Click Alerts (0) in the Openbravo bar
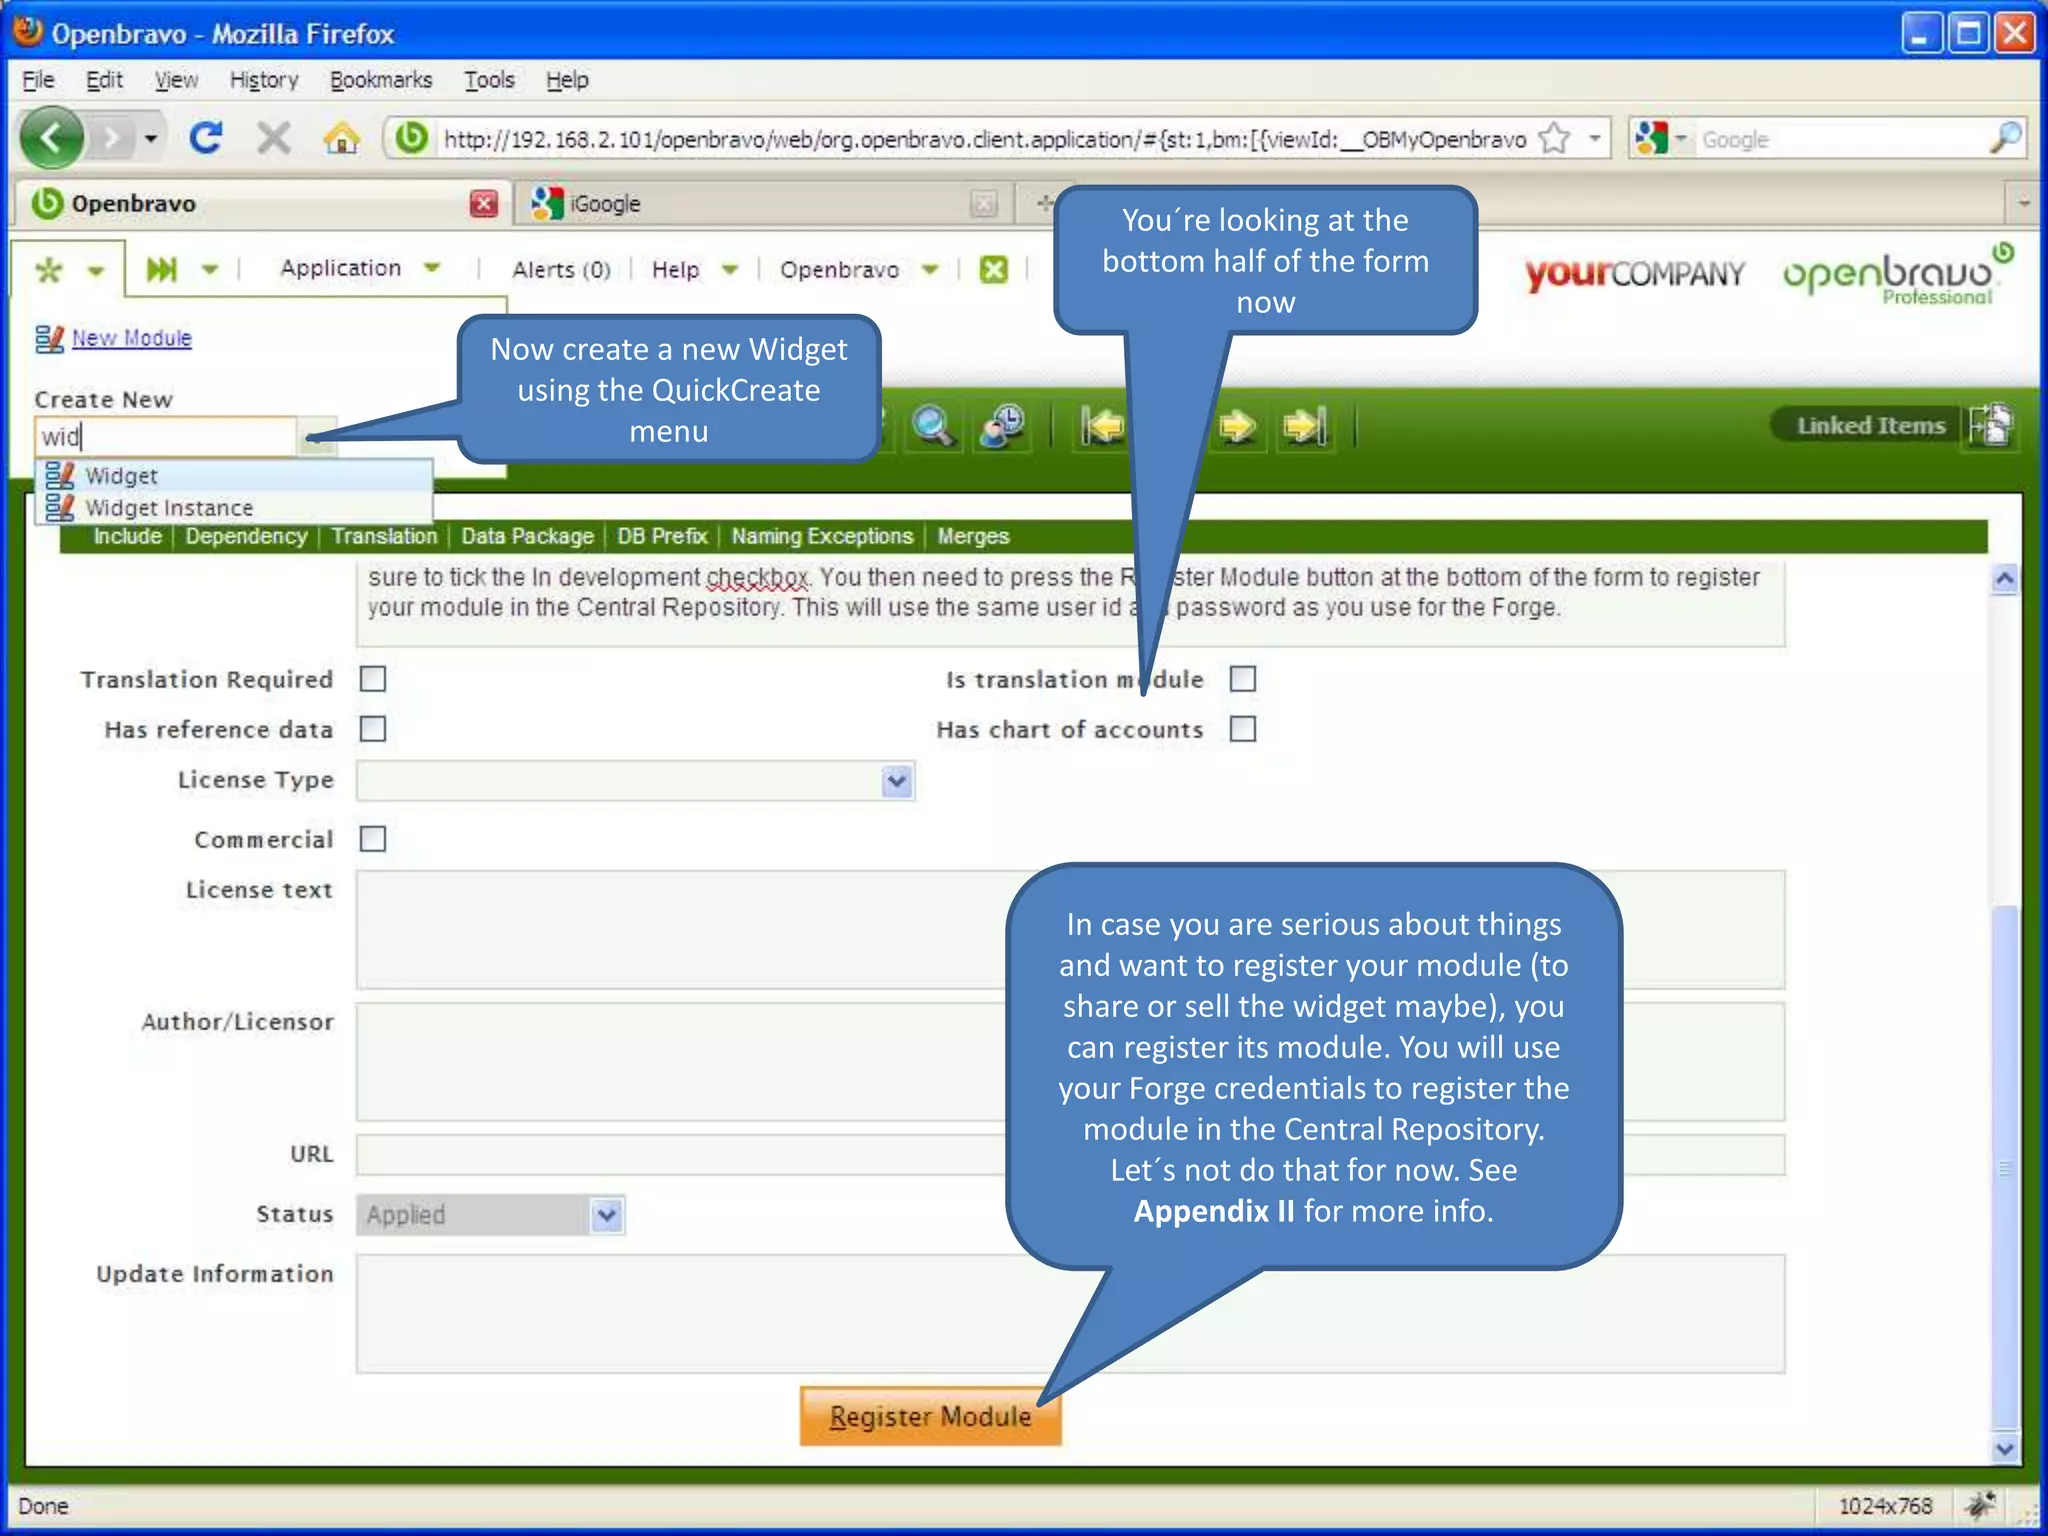Image resolution: width=2048 pixels, height=1536 pixels. pyautogui.click(x=561, y=270)
